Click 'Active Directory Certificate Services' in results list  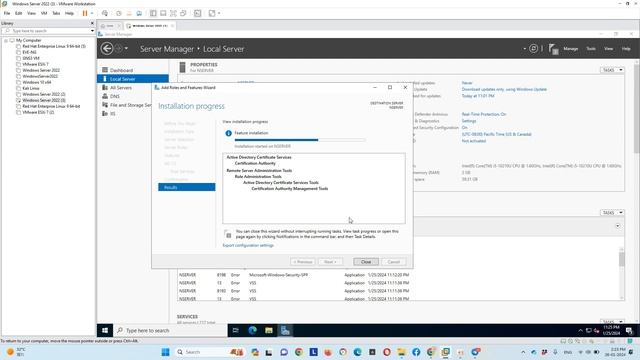tap(259, 157)
